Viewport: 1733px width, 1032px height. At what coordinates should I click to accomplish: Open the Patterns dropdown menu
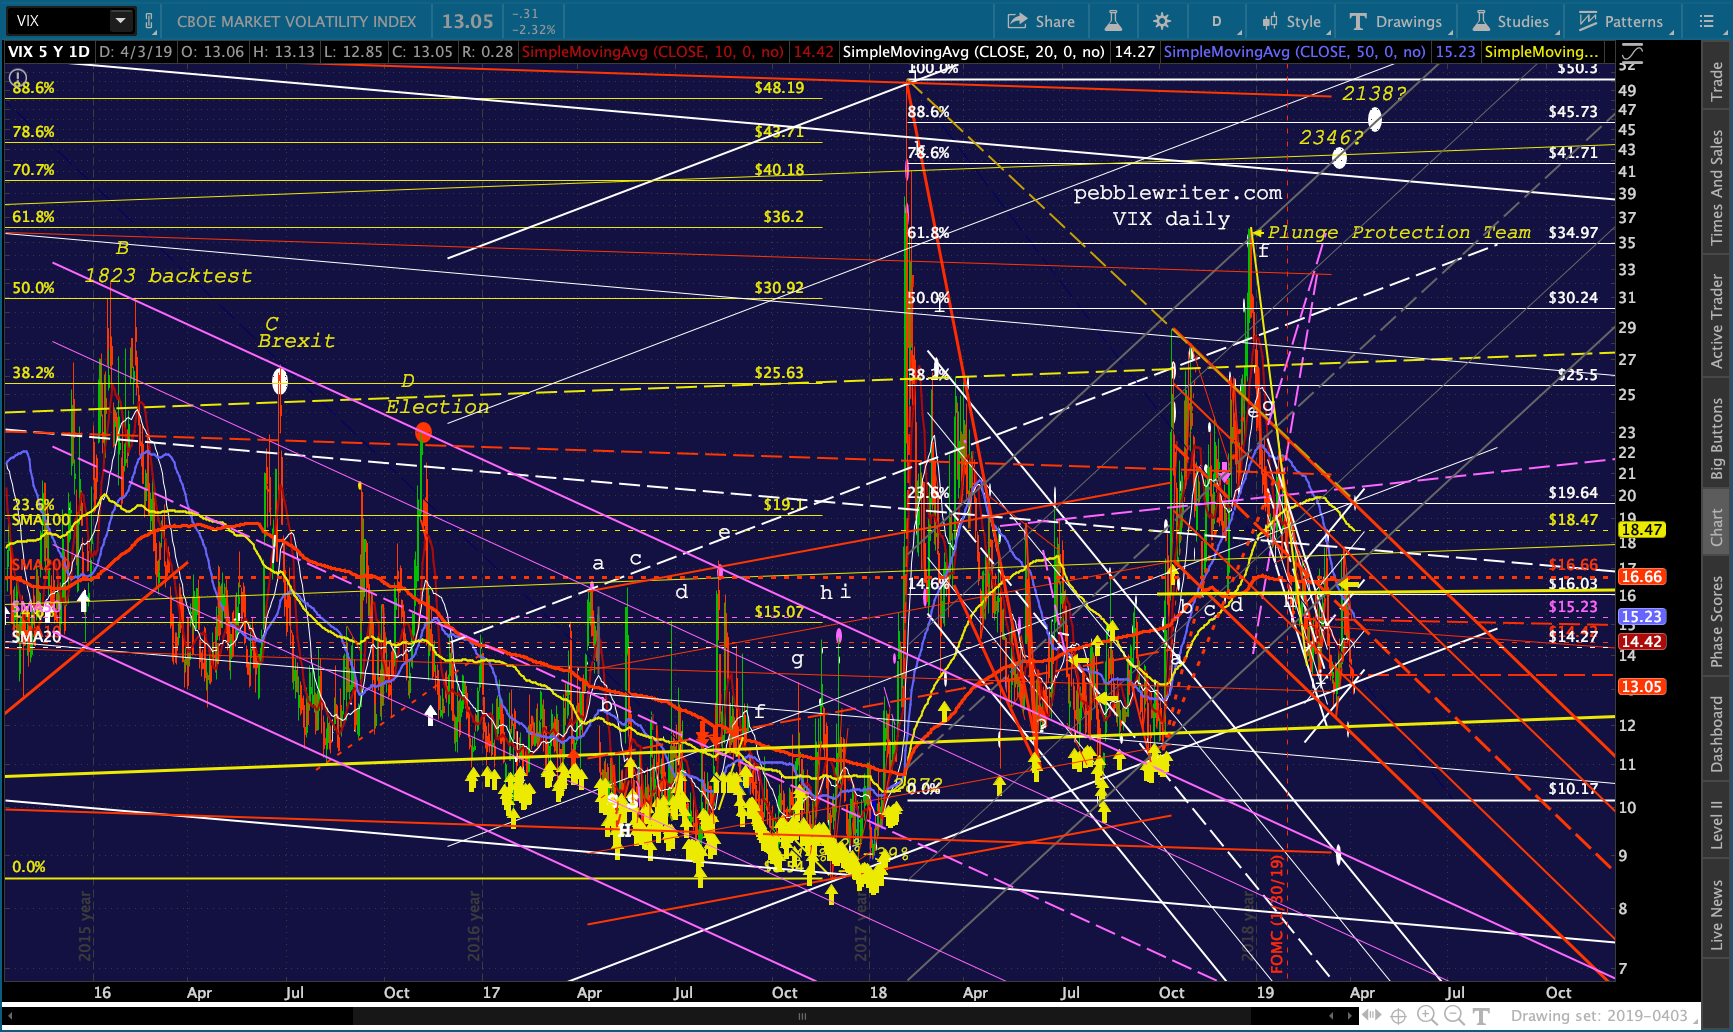[x=1621, y=21]
